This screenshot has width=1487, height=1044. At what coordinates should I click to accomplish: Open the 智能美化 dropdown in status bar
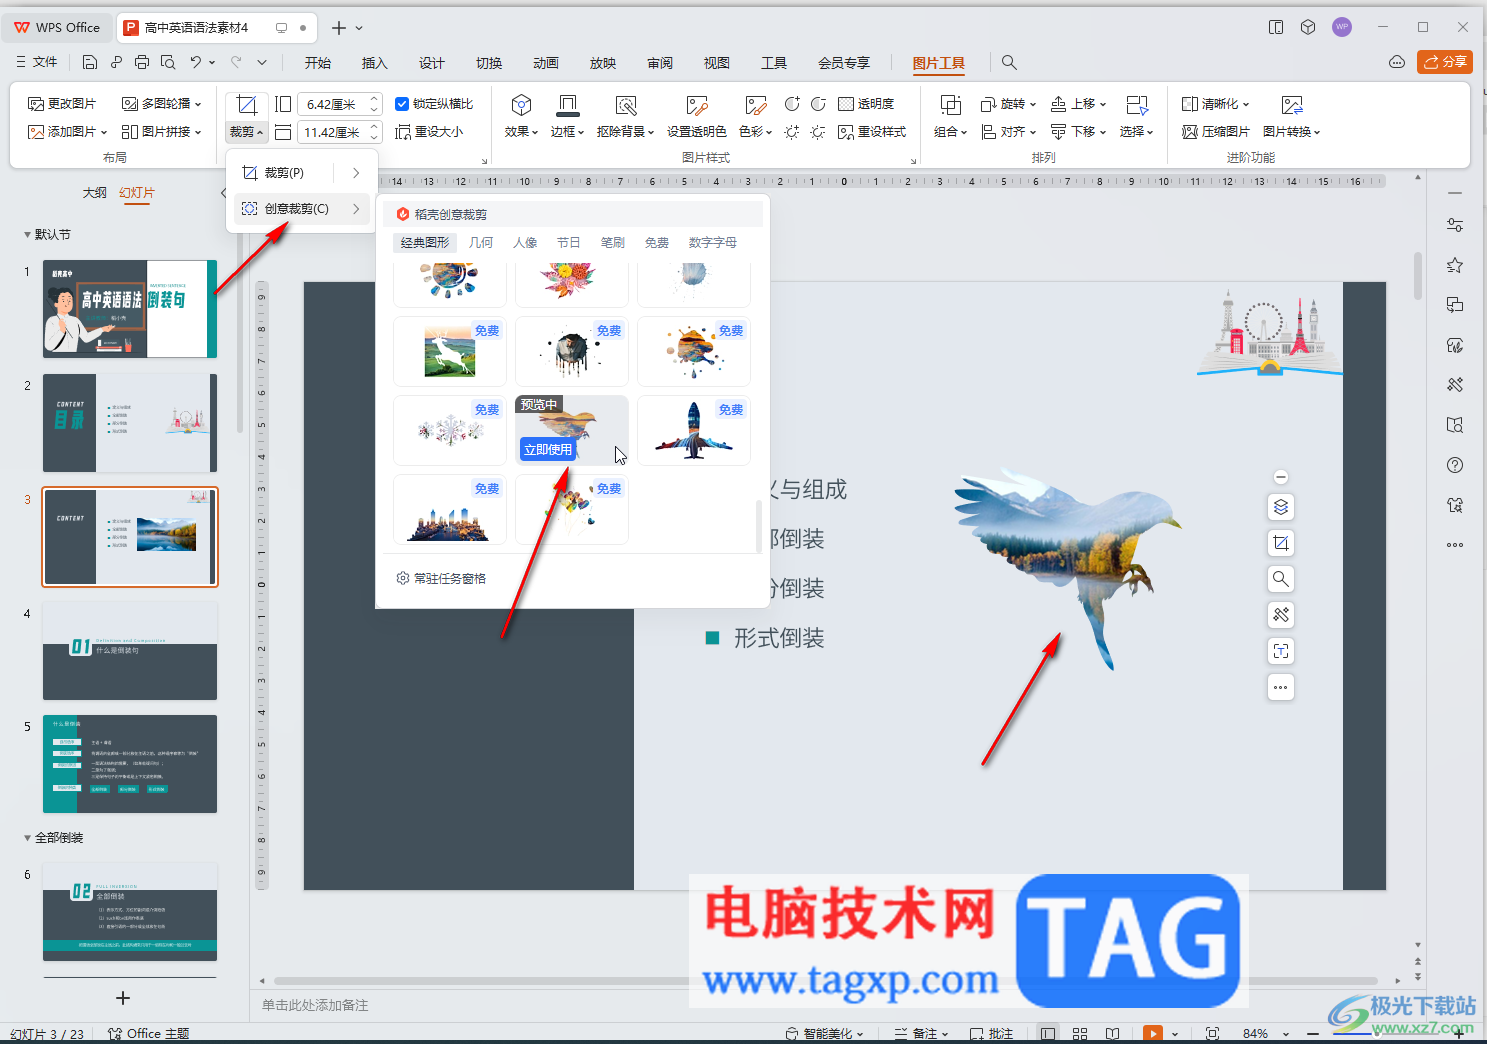pyautogui.click(x=825, y=1033)
